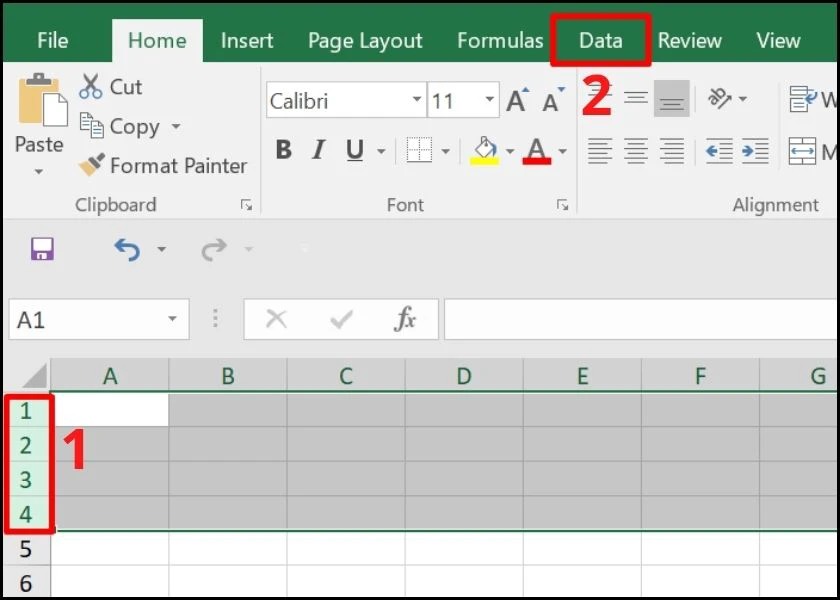Open the font color dropdown arrow
The image size is (840, 600).
tap(562, 152)
